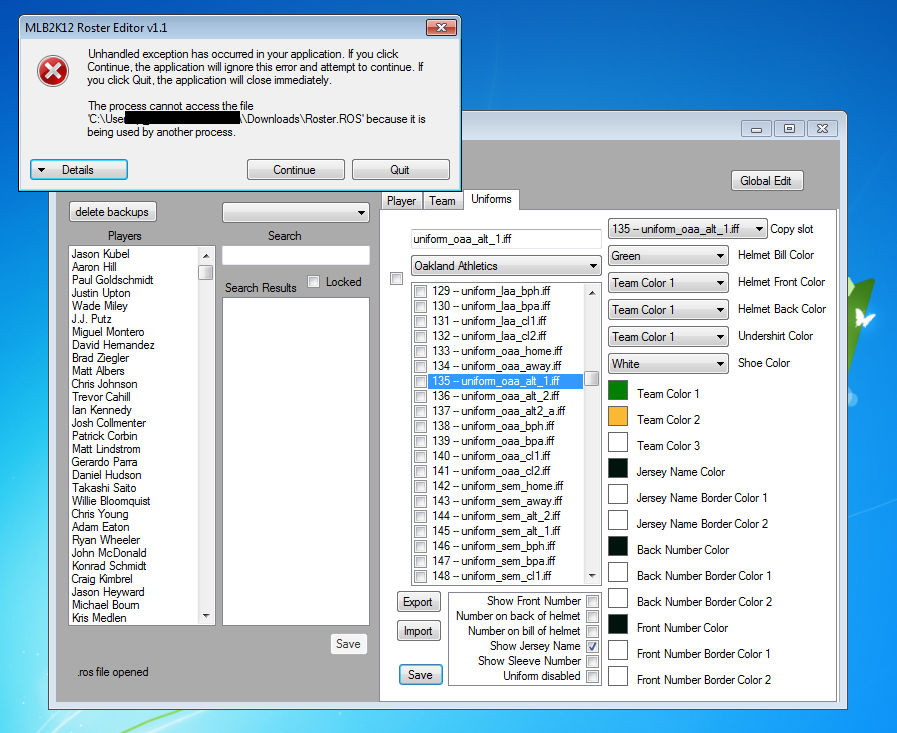Open the Oakland Athletics team dropdown
The image size is (897, 733).
(x=506, y=266)
